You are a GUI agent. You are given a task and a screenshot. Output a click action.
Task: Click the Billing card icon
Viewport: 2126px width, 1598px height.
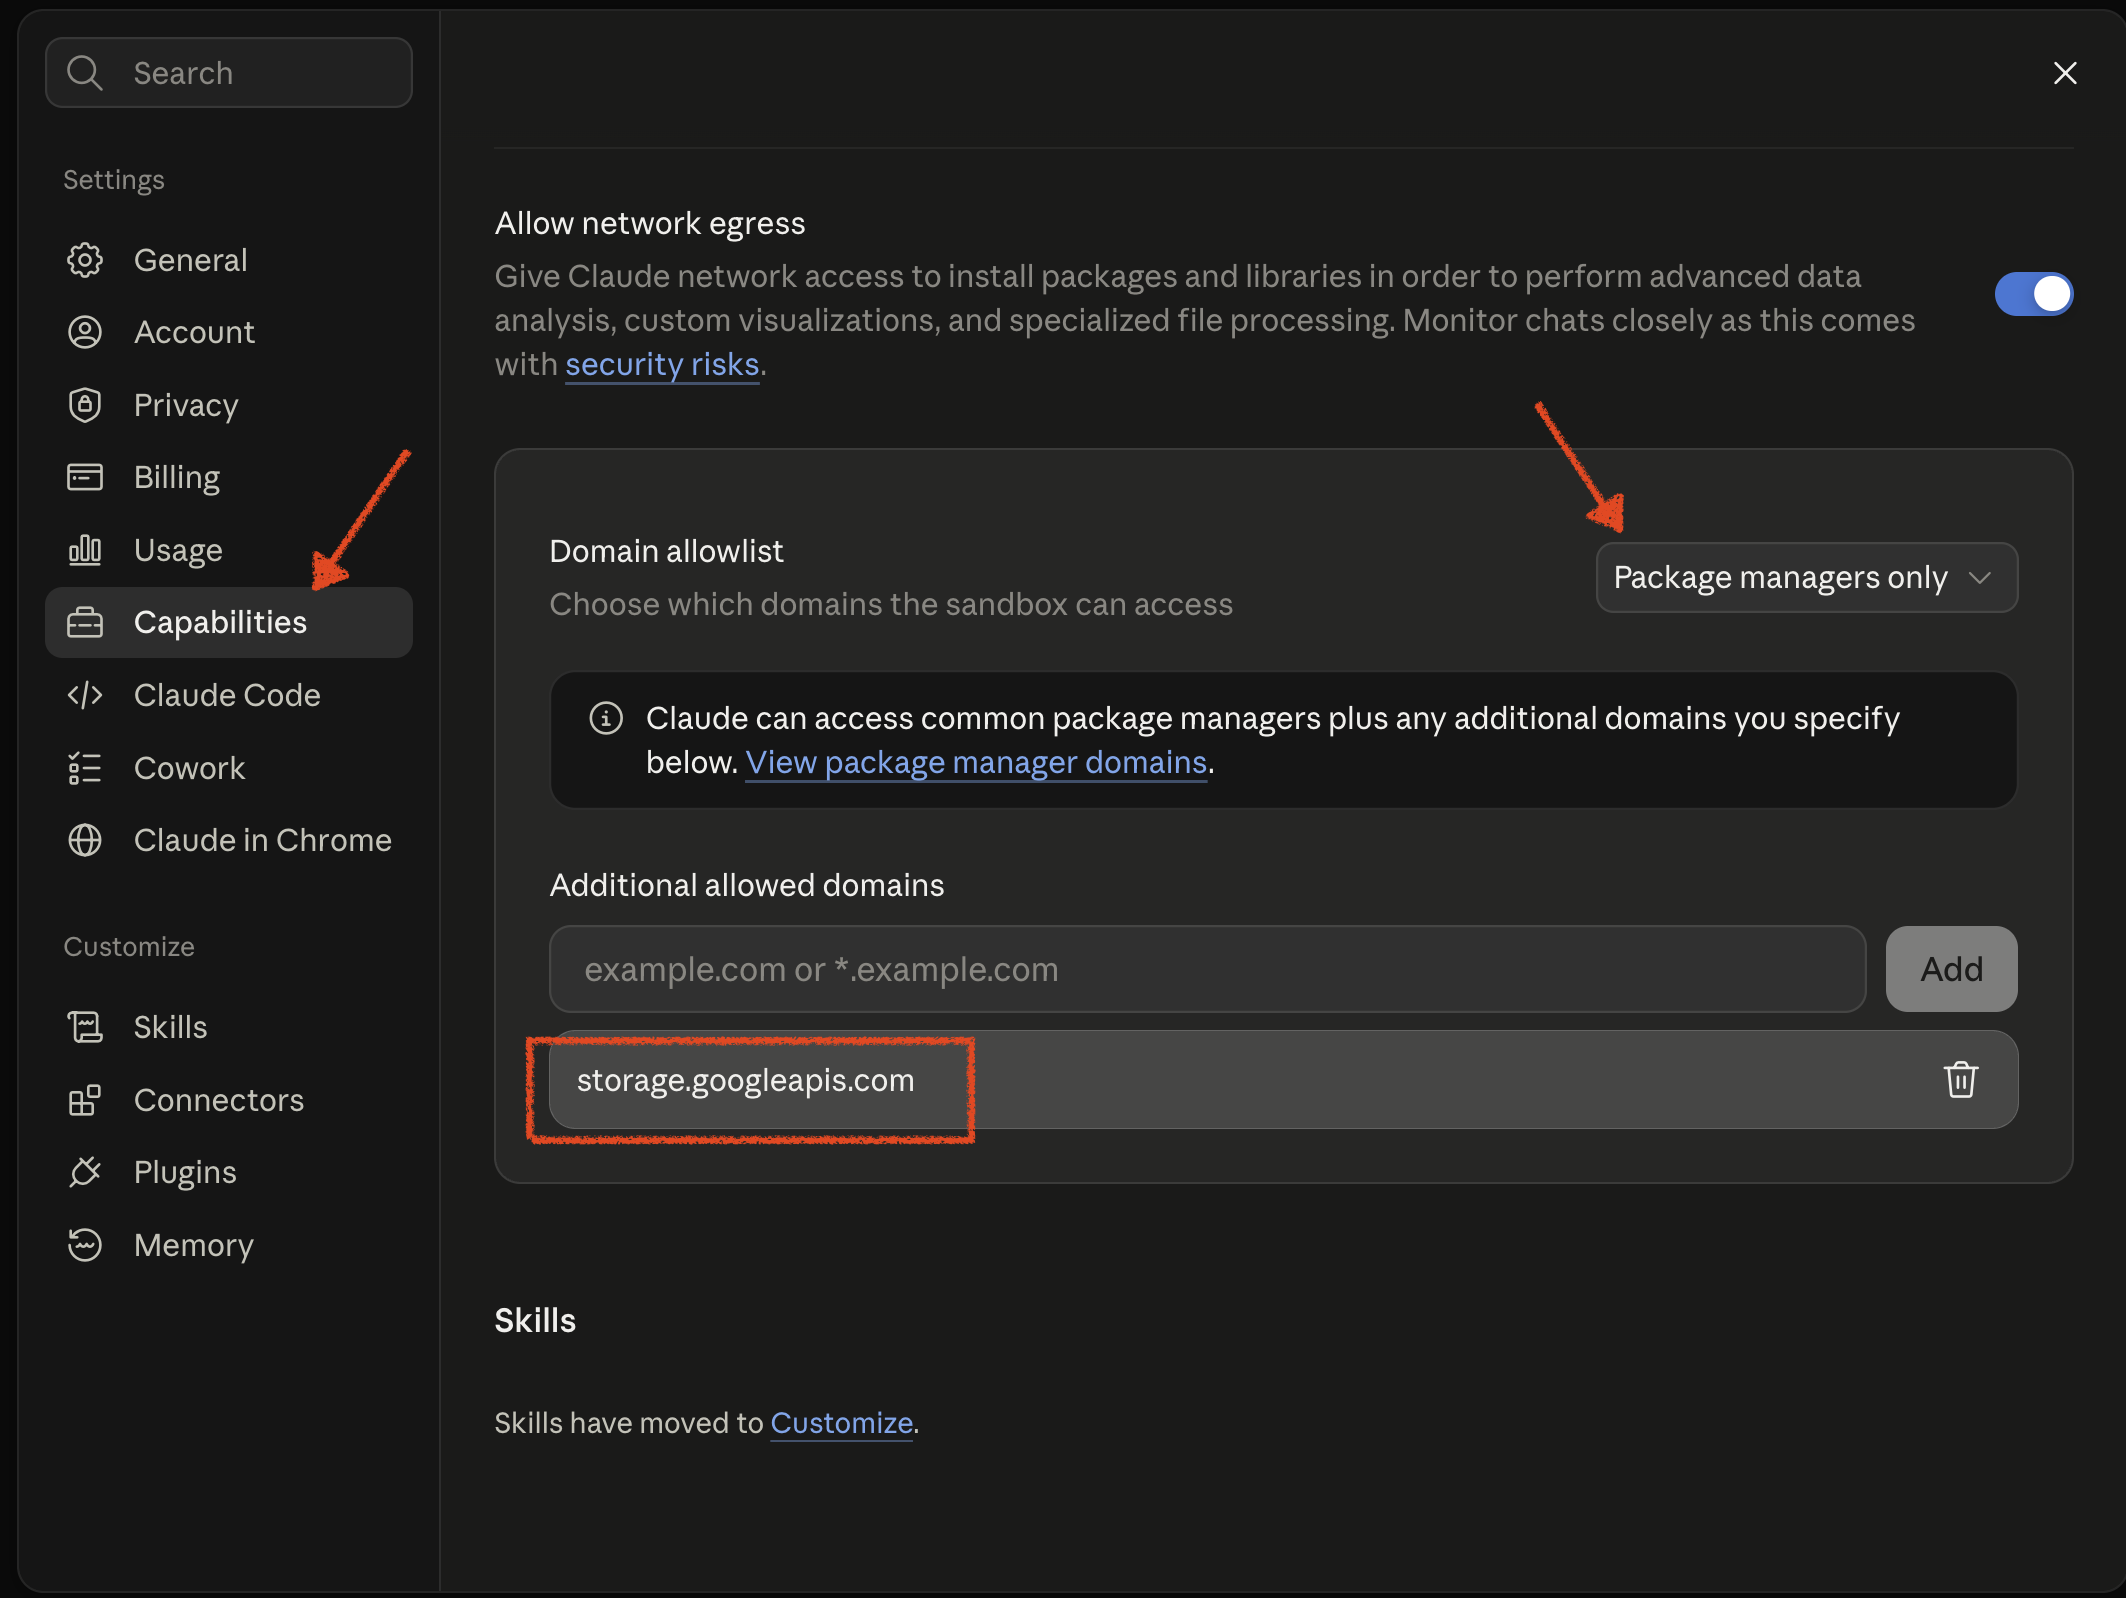click(85, 477)
